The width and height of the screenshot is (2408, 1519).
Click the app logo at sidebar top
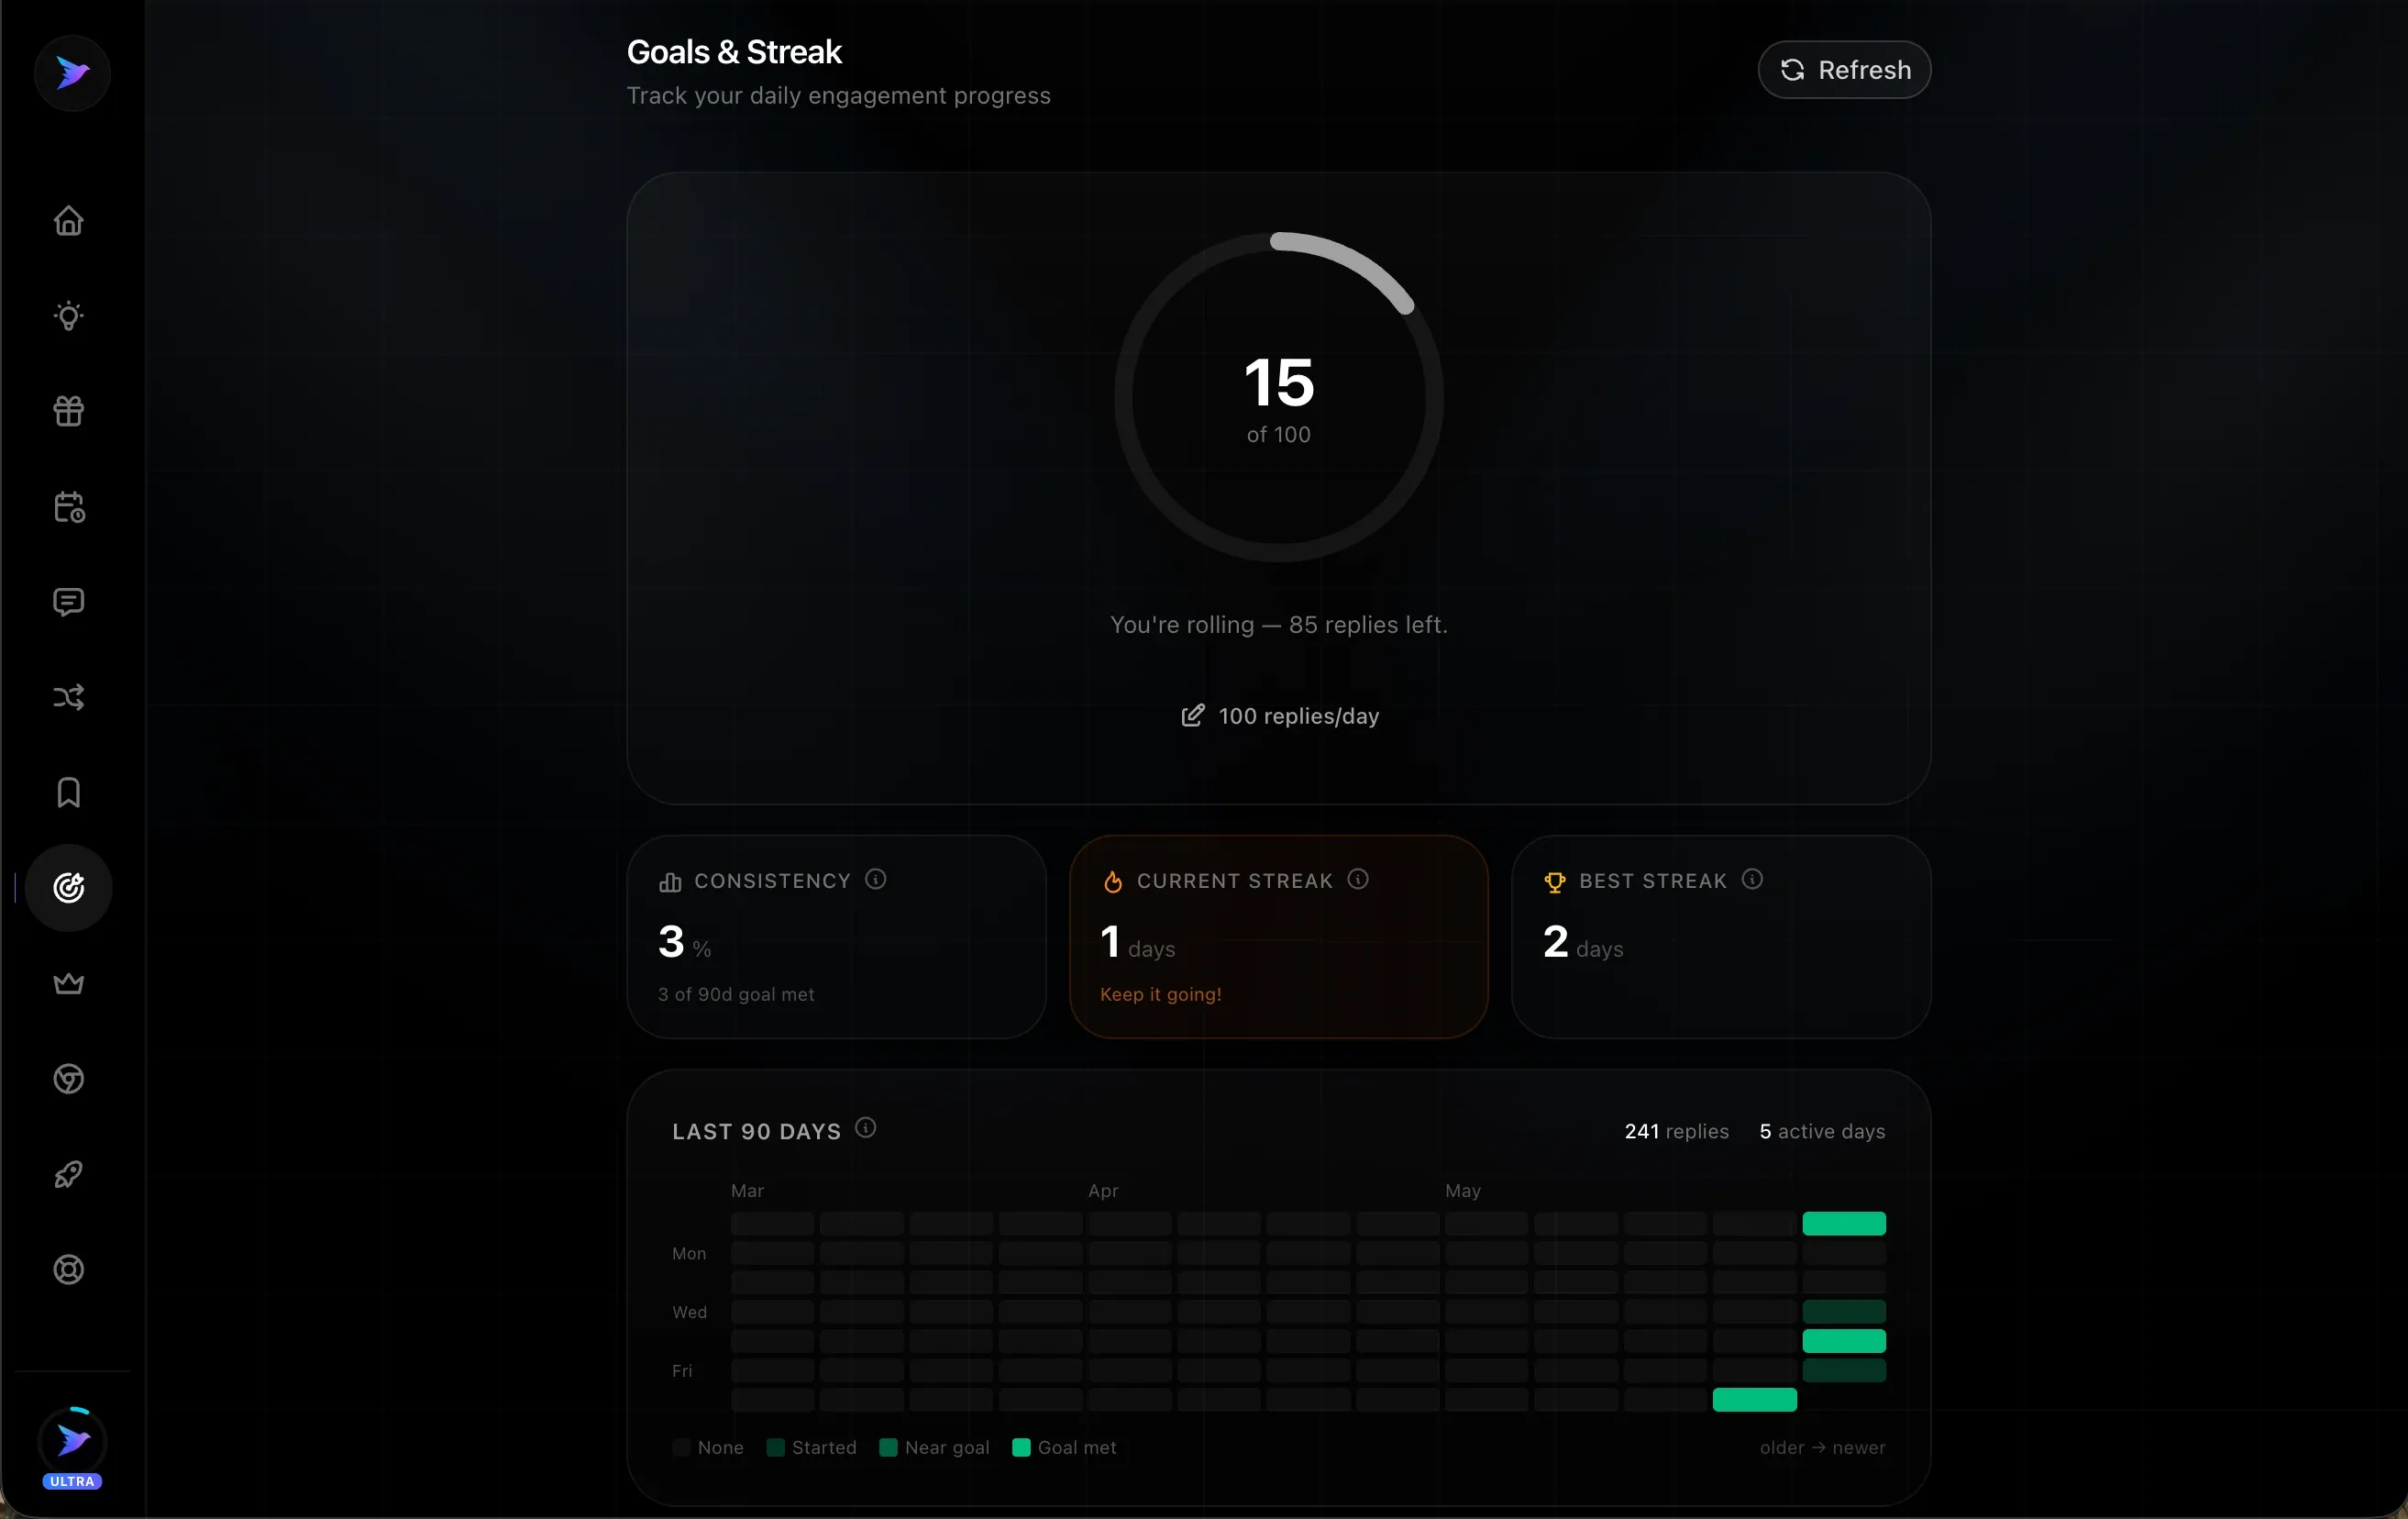pos(72,73)
